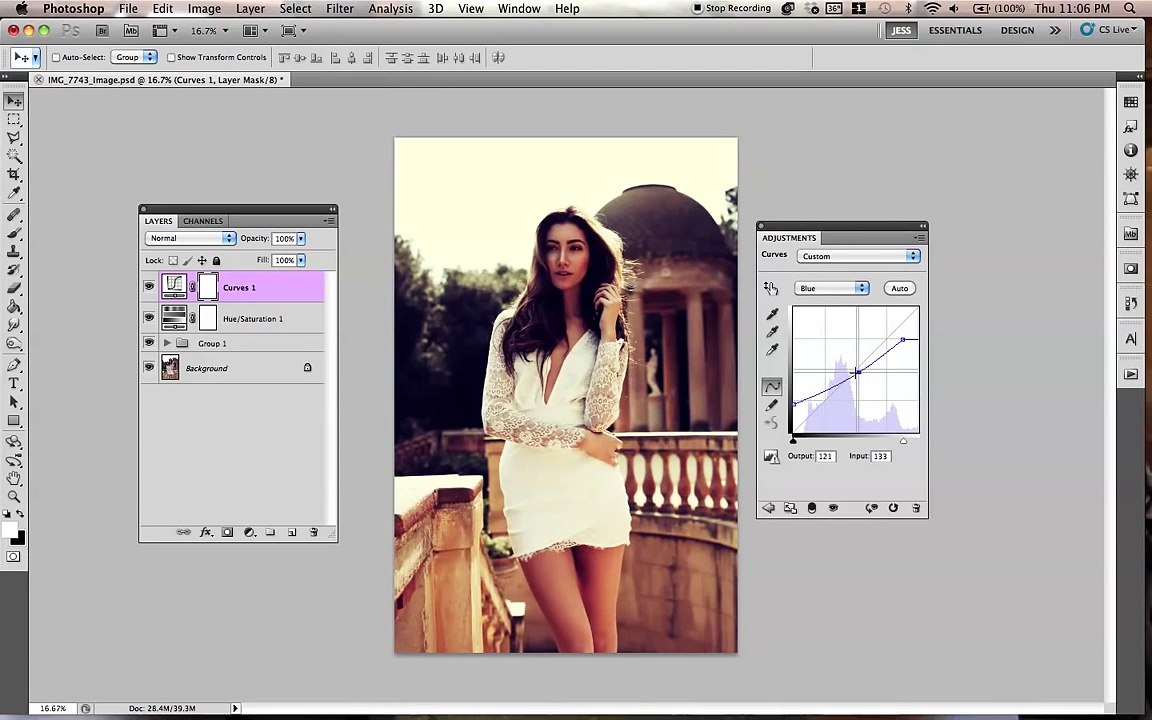This screenshot has height=720, width=1152.
Task: Select the Move tool in toolbox
Action: click(14, 101)
